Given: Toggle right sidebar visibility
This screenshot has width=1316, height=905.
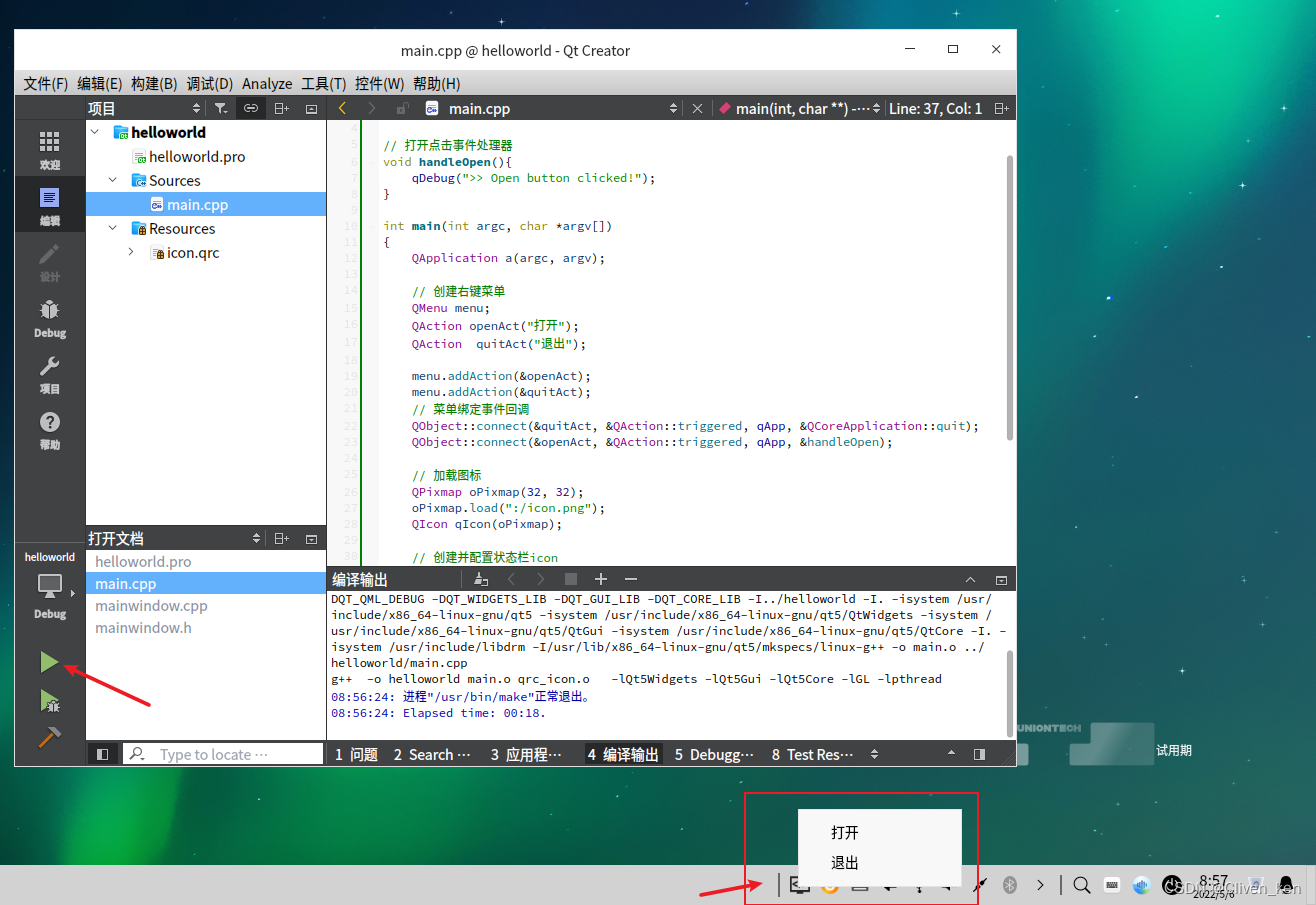Looking at the screenshot, I should coord(979,754).
